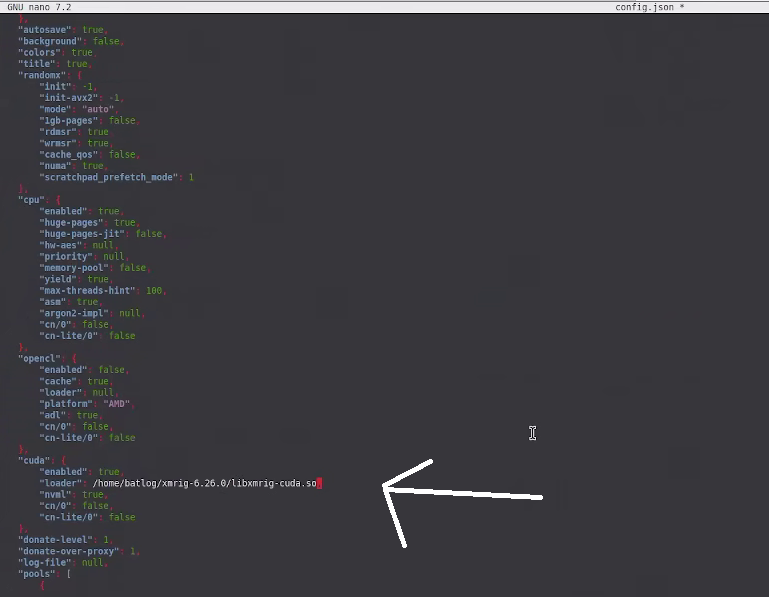Click the "huge-pages-jit" key
This screenshot has width=769, height=597.
(x=82, y=234)
